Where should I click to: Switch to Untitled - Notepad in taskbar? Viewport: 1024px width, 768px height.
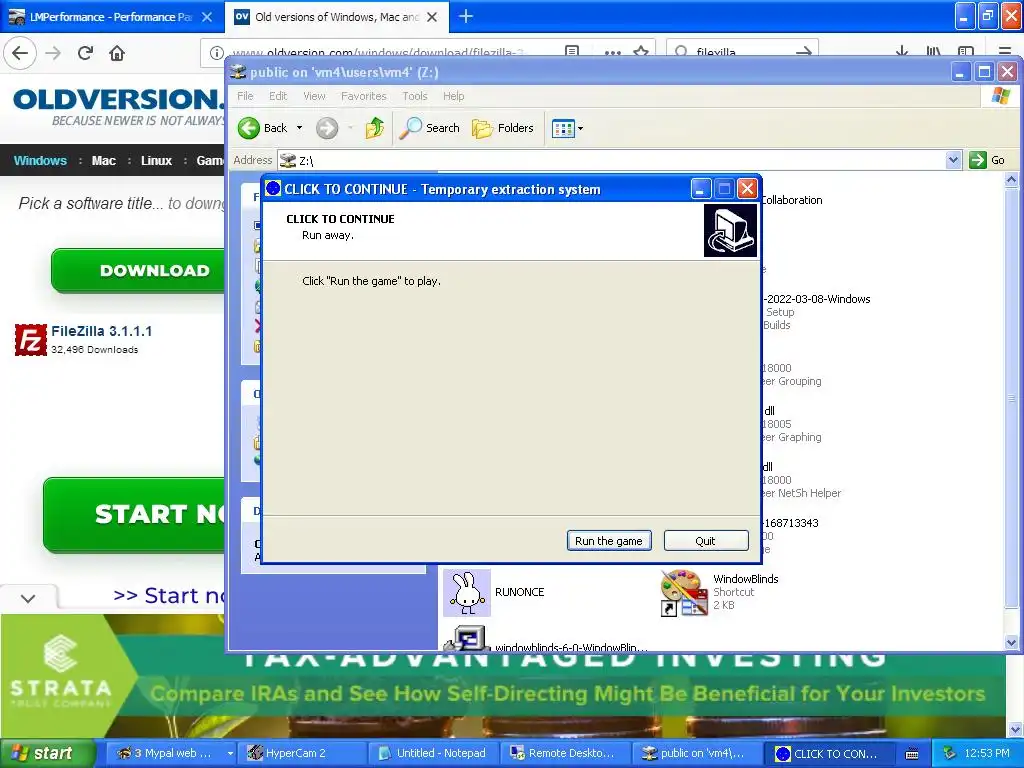click(x=433, y=753)
